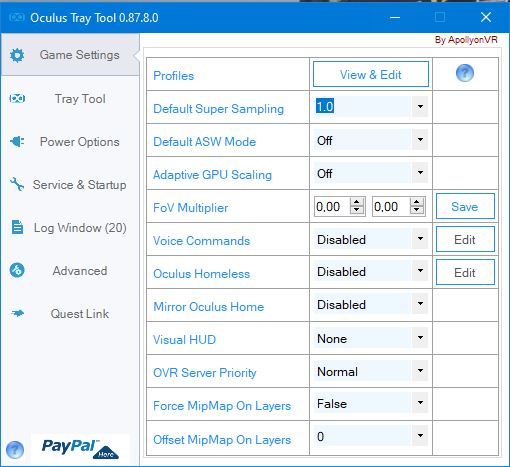Click the Mirror Oculus Home label

click(x=208, y=307)
